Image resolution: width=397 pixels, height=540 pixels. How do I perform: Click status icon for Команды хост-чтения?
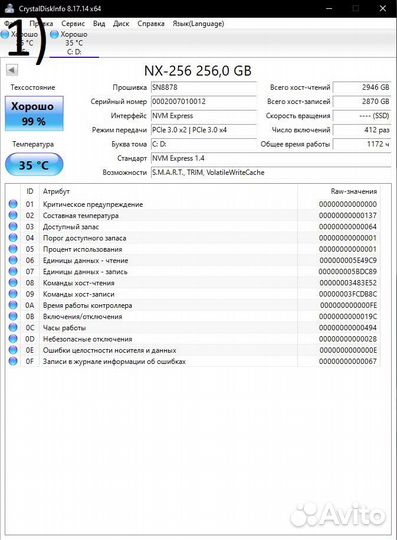click(13, 282)
